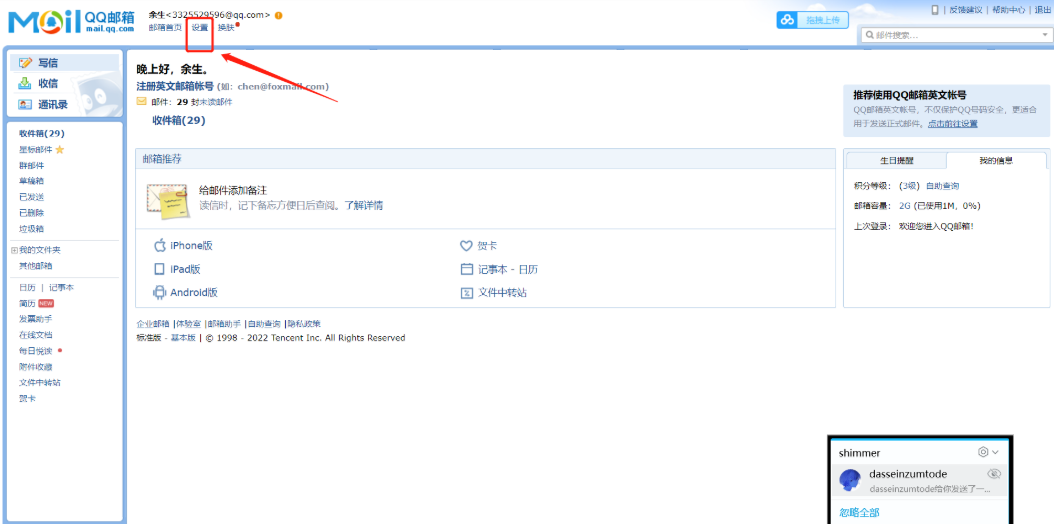This screenshot has height=524, width=1054.
Task: Switch to the 我的信息 tab
Action: click(996, 161)
